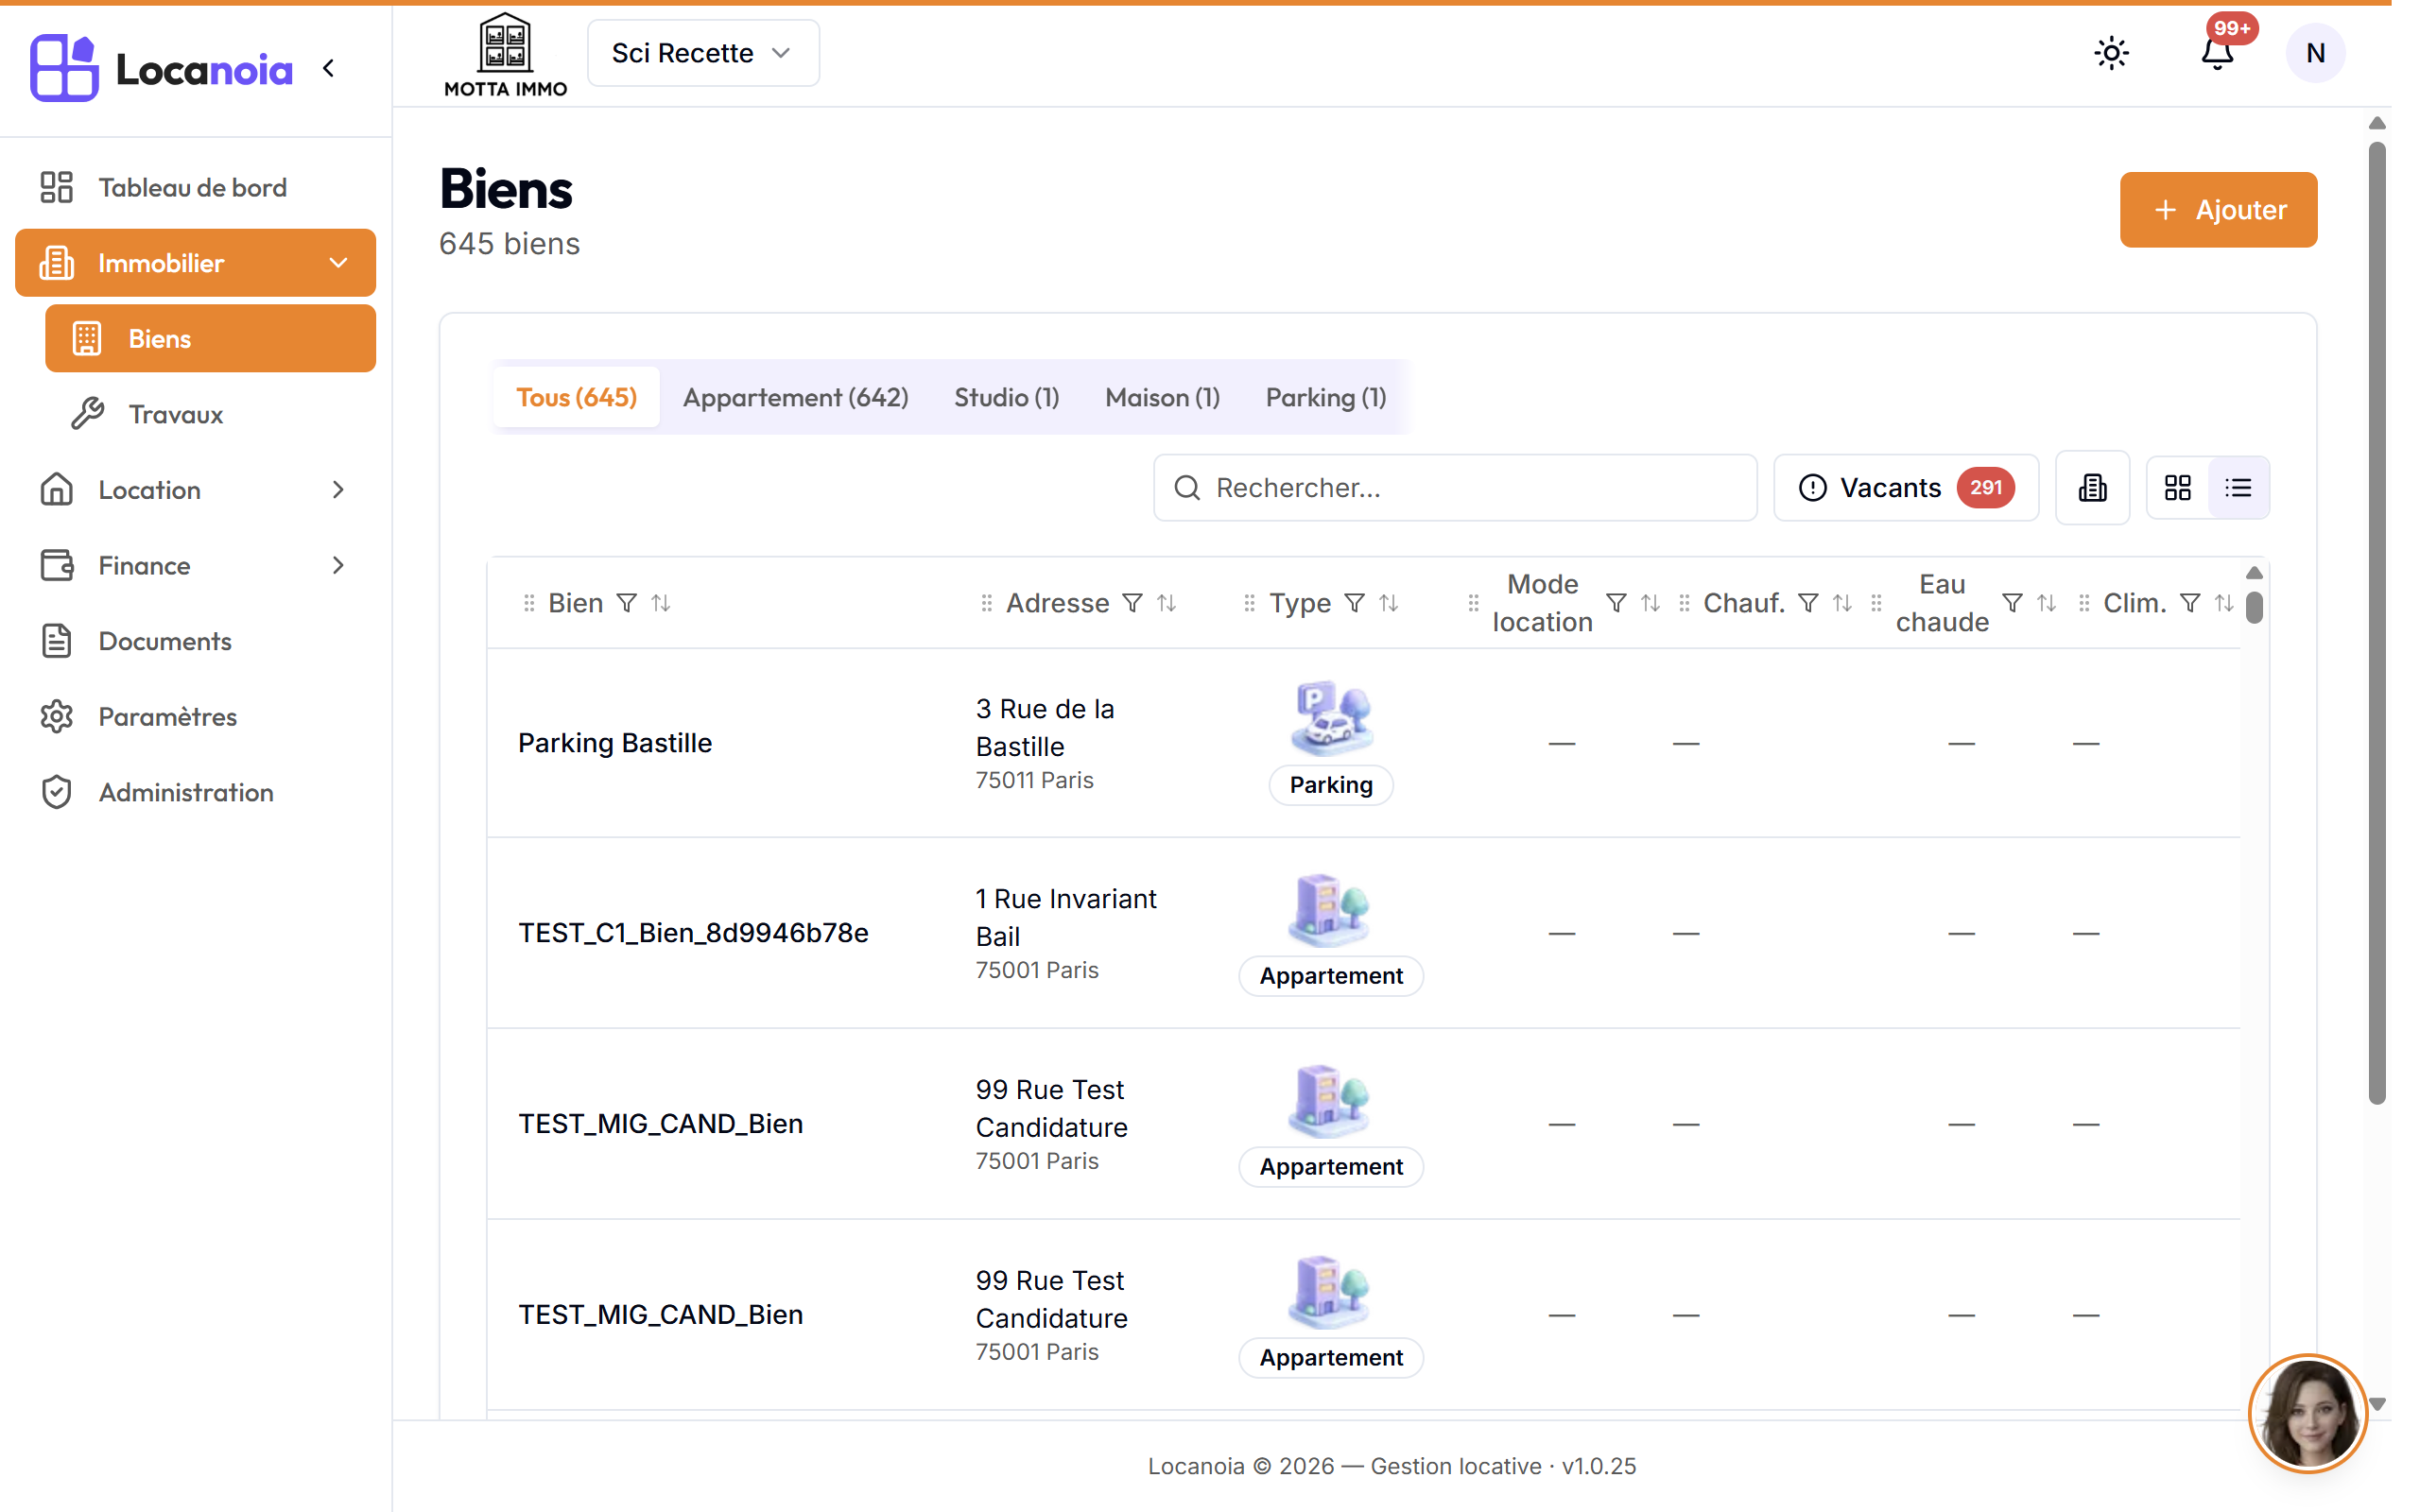Image resolution: width=2420 pixels, height=1512 pixels.
Task: Switch to list view
Action: point(2238,488)
